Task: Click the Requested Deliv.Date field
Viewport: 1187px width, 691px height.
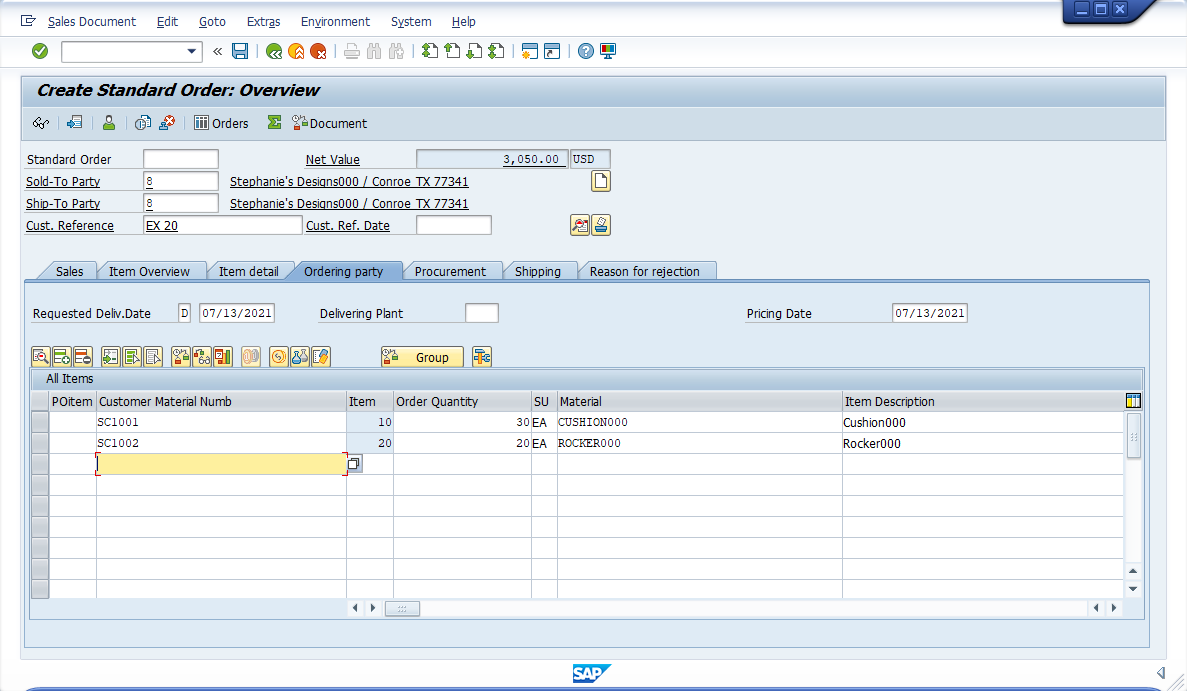Action: pyautogui.click(x=236, y=313)
